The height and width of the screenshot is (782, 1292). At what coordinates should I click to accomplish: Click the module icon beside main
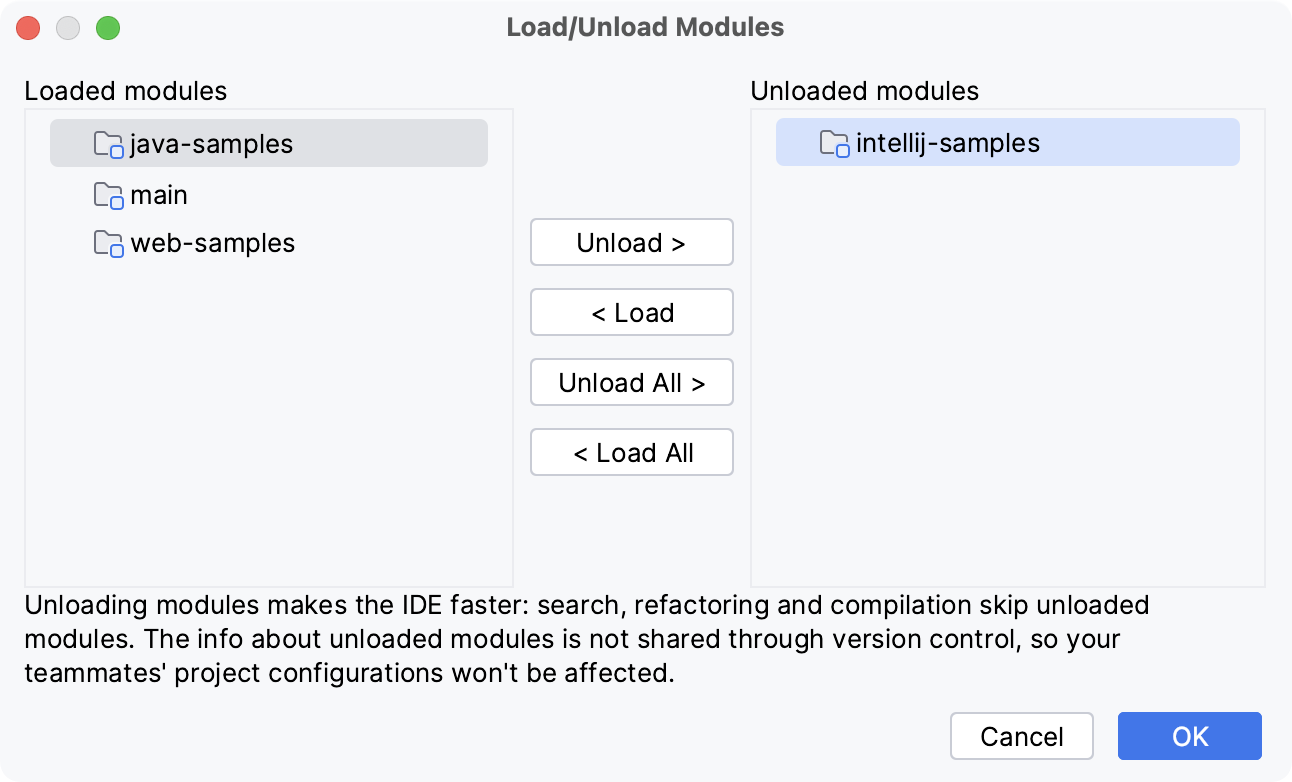pos(107,195)
